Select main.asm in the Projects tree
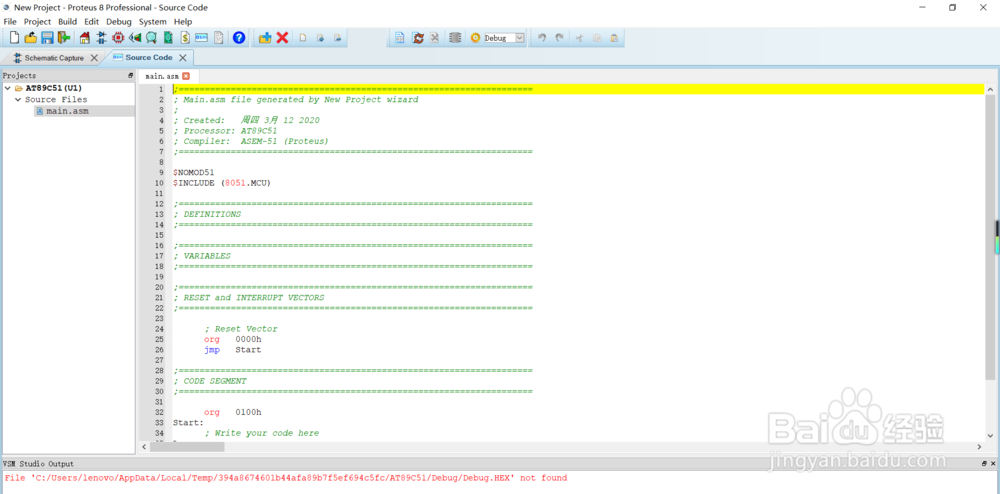This screenshot has height=494, width=1000. [67, 111]
